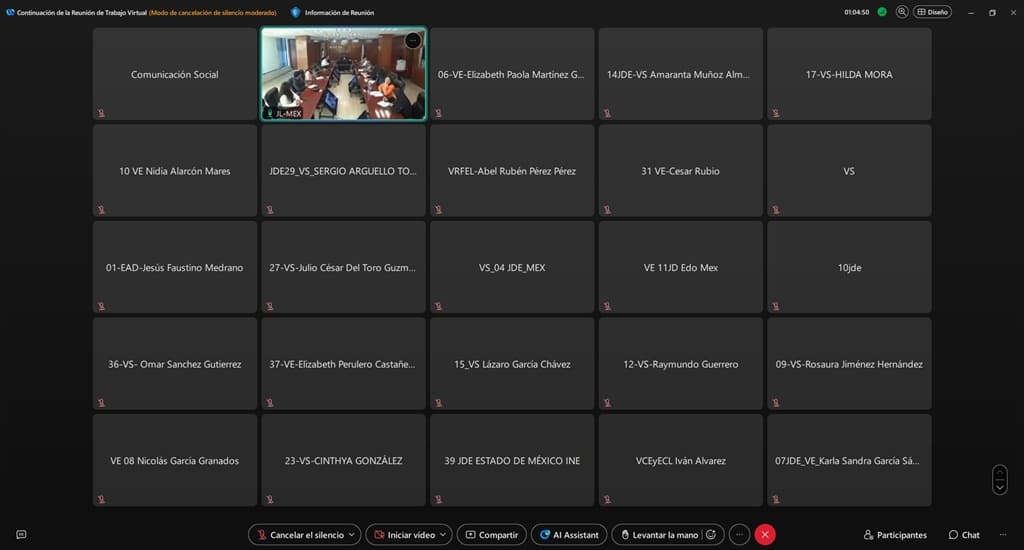Open more options on JL-MEX video tile
The image size is (1024, 550).
[413, 40]
